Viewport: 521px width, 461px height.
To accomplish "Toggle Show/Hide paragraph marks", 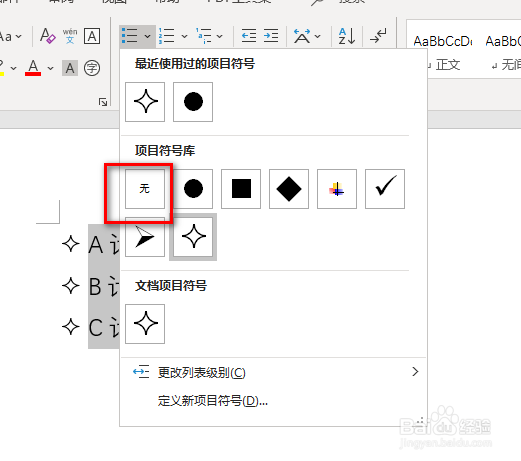I will click(x=378, y=36).
